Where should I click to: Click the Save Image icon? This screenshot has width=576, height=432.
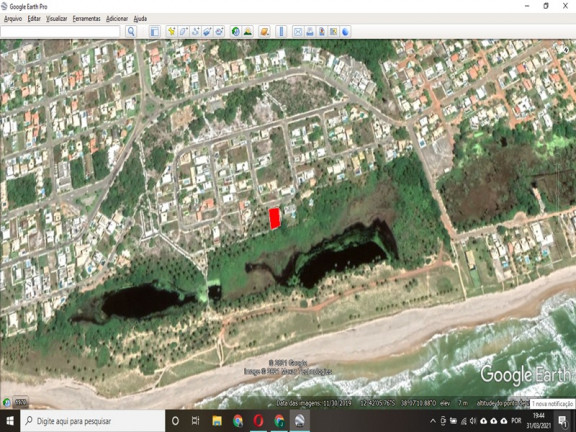pos(321,32)
